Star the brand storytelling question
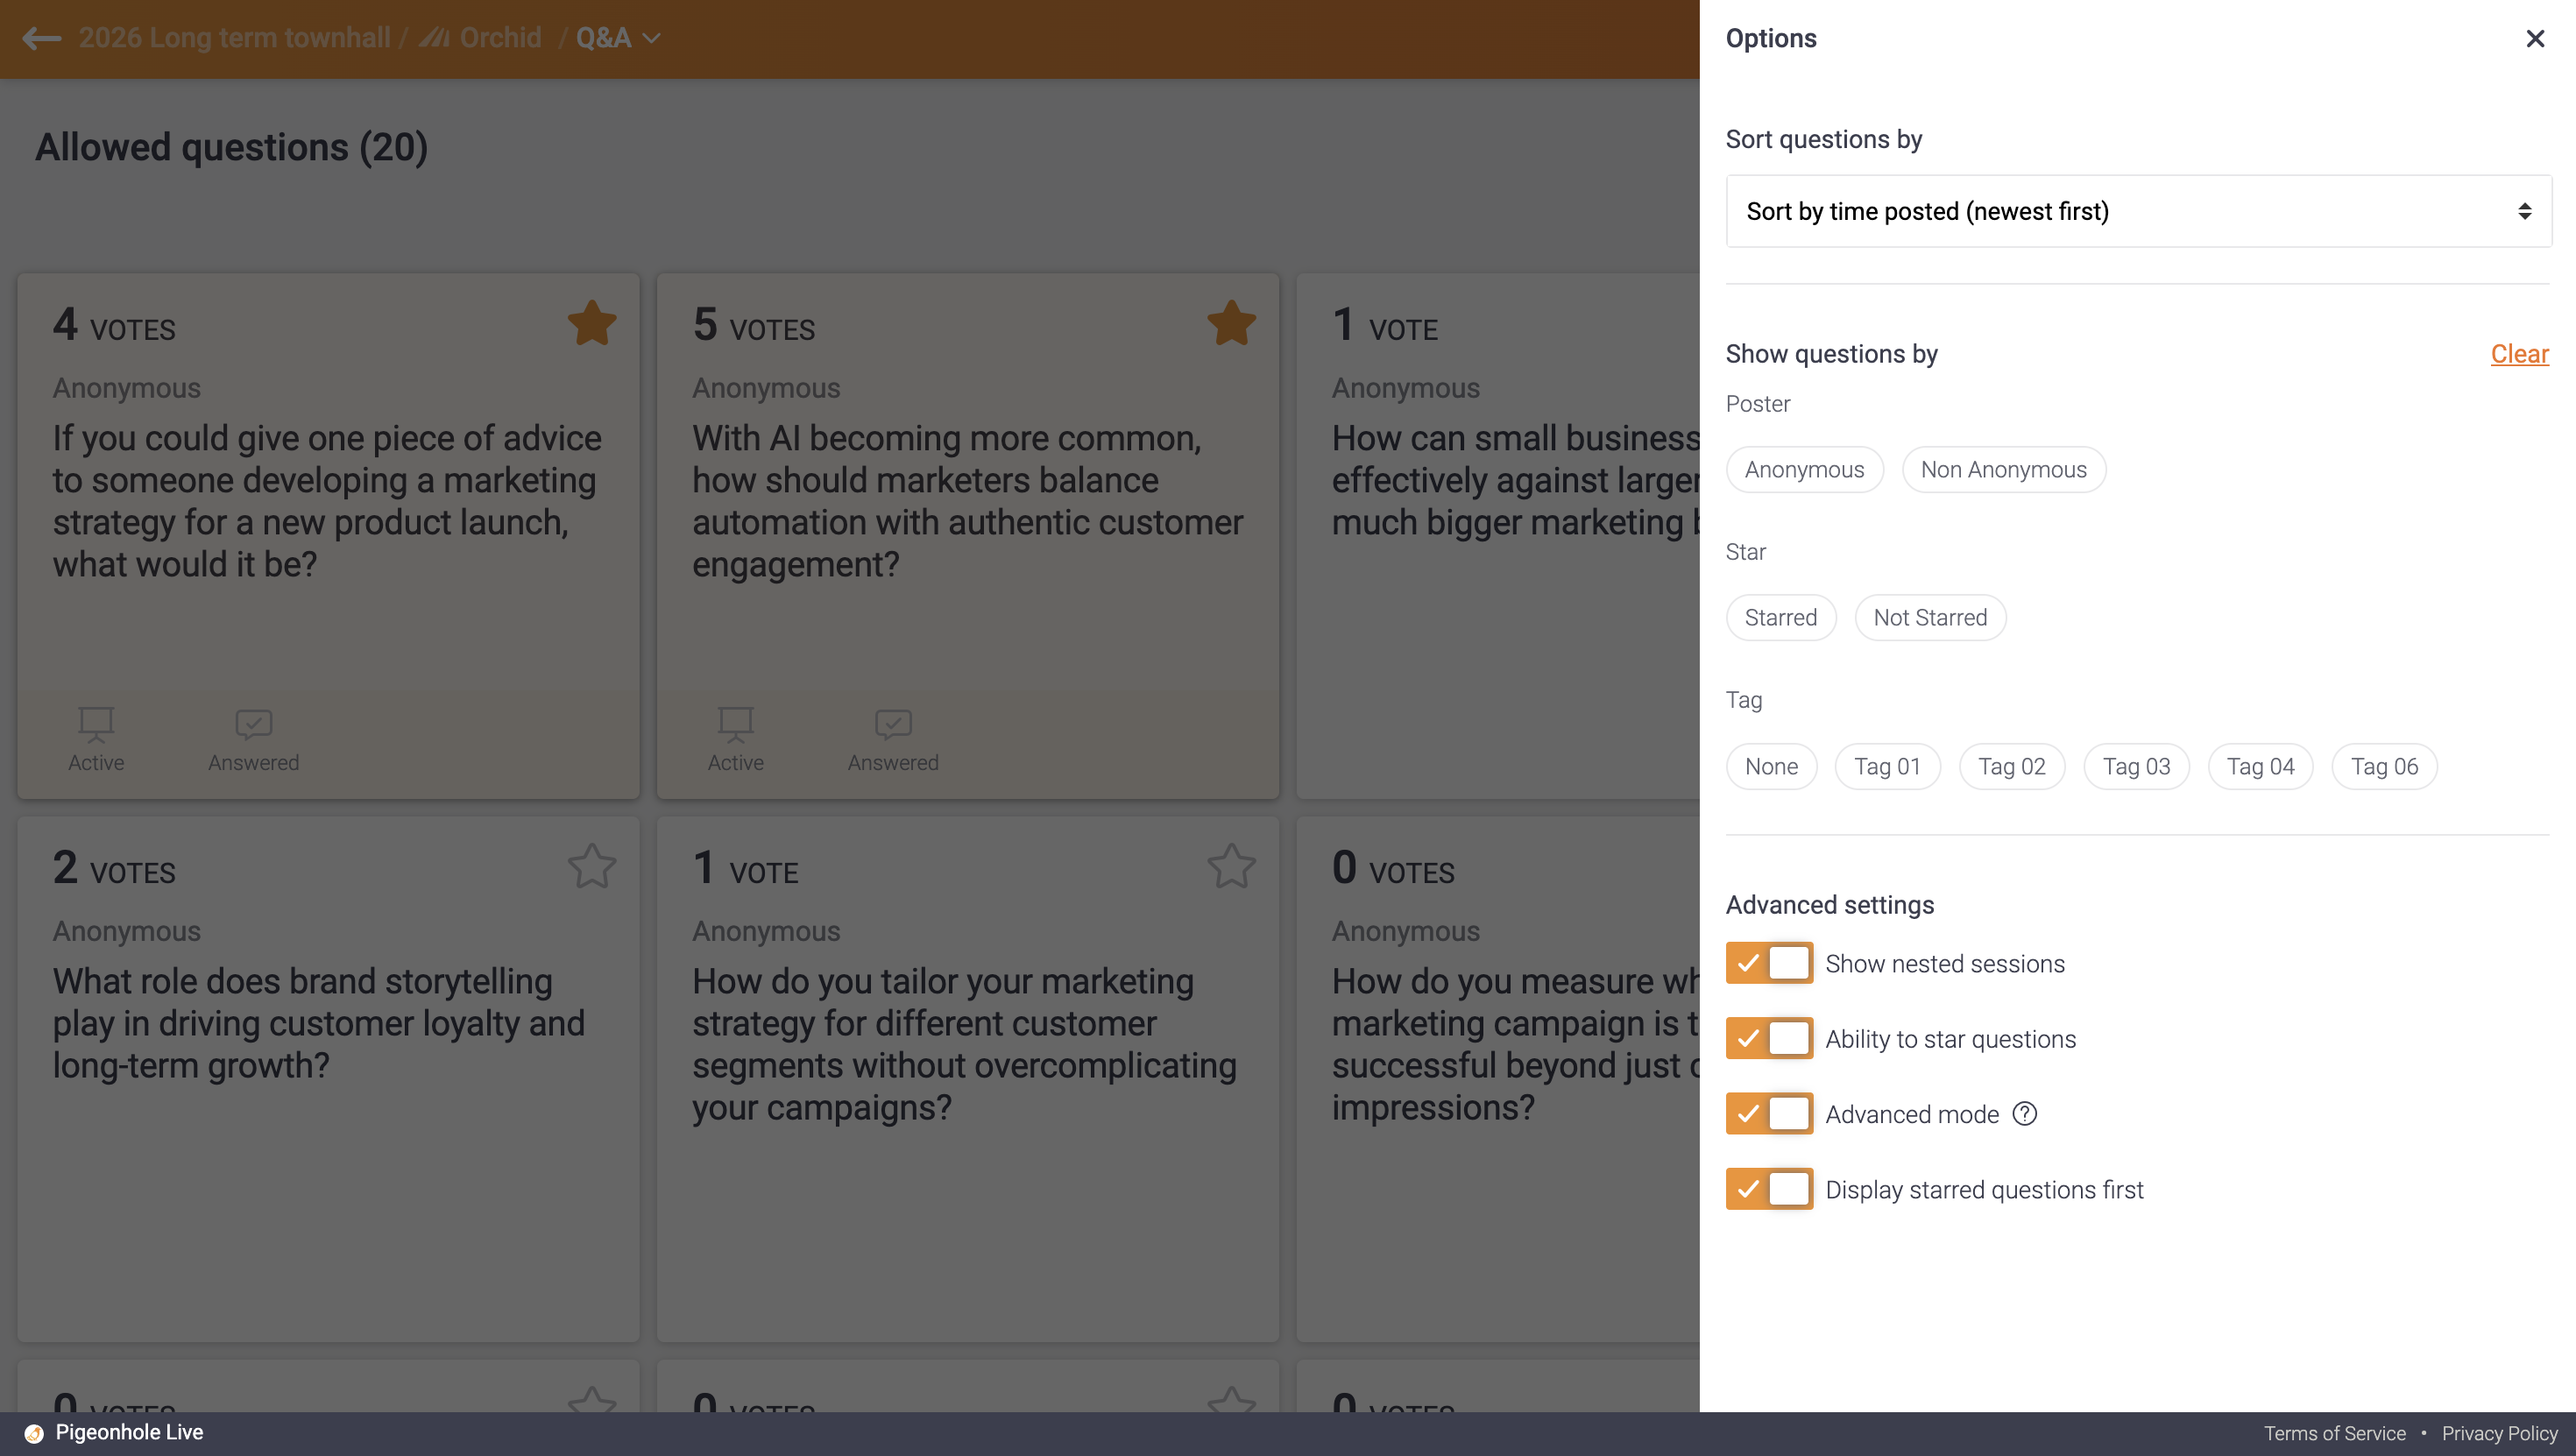 592,866
